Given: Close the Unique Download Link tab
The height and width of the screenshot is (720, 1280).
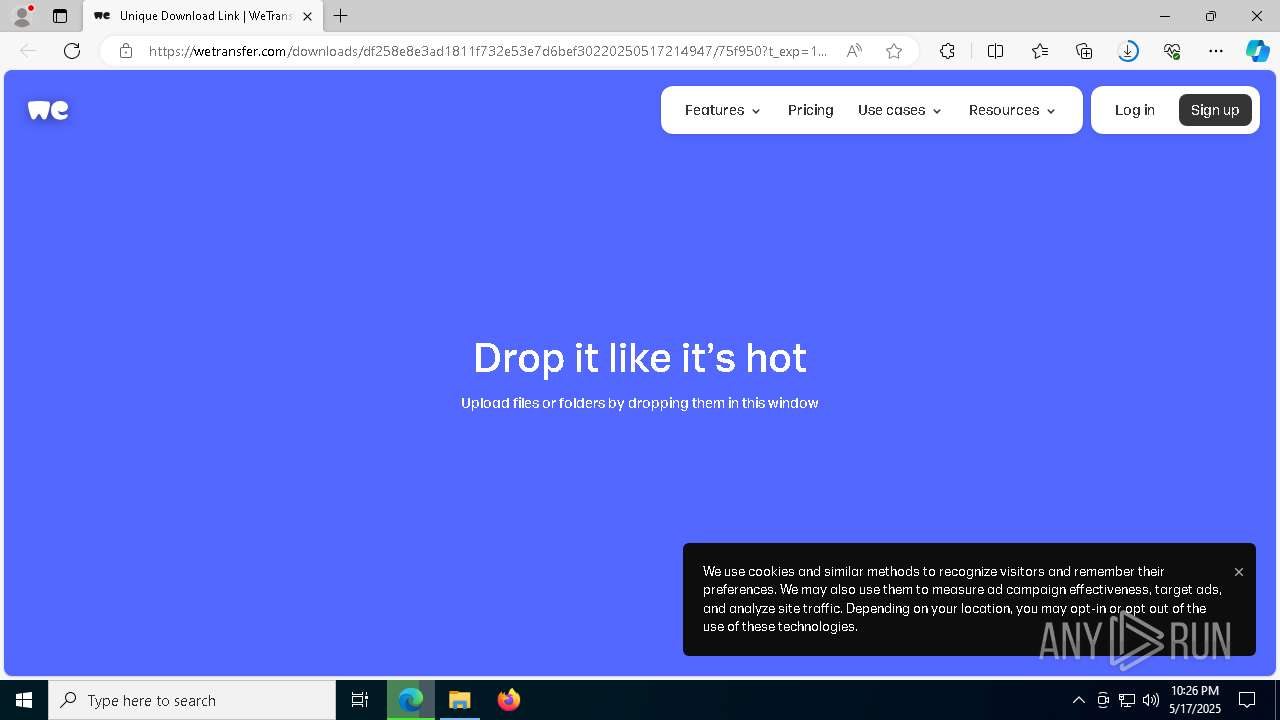Looking at the screenshot, I should (x=307, y=16).
